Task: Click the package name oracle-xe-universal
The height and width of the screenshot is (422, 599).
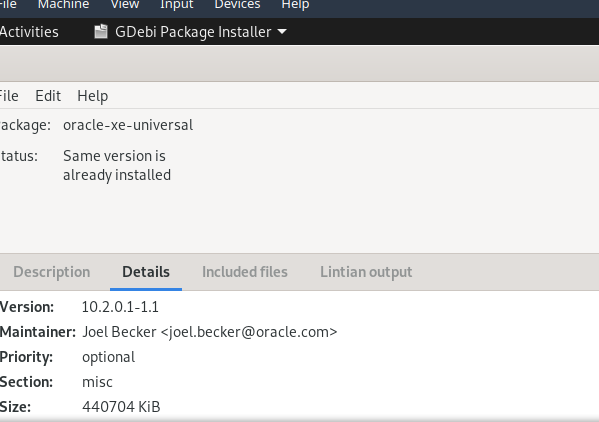Action: tap(128, 125)
